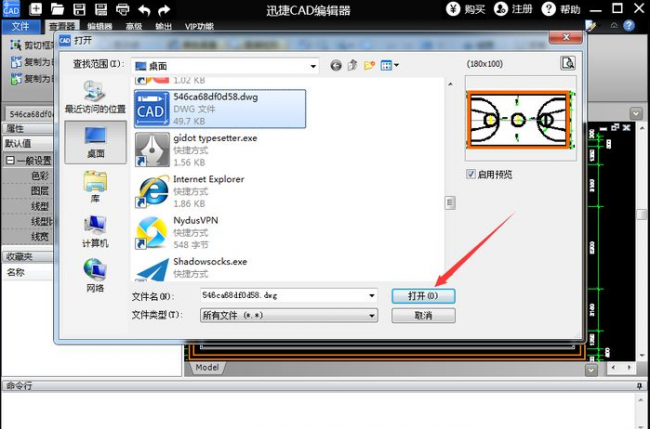This screenshot has width=650, height=429.
Task: Open the document tab list dropdown at right
Action: (x=635, y=113)
